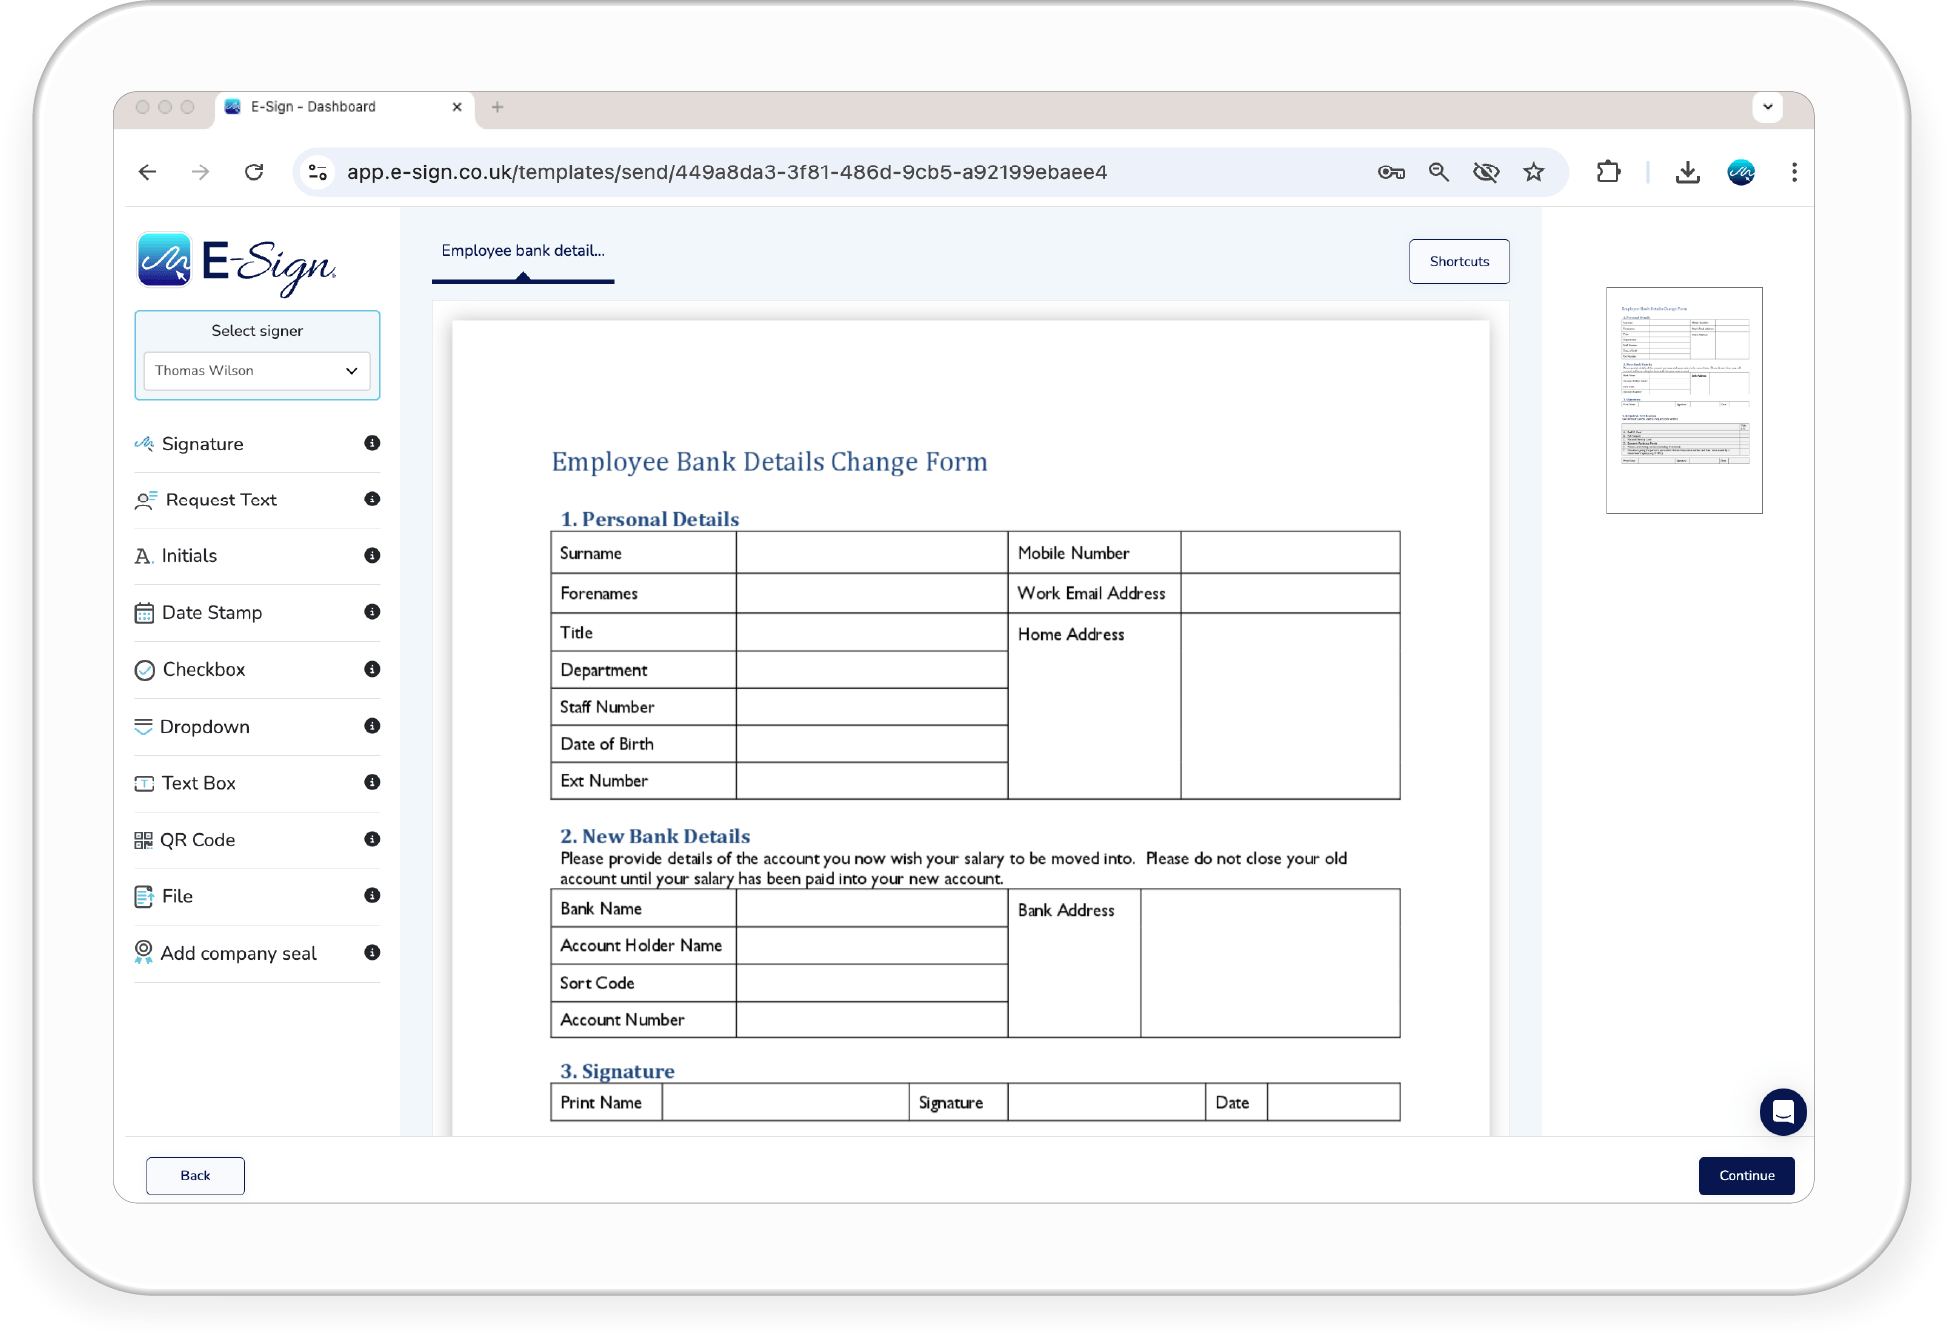Select the Text Box field tool
Image resolution: width=1948 pixels, height=1340 pixels.
click(257, 783)
